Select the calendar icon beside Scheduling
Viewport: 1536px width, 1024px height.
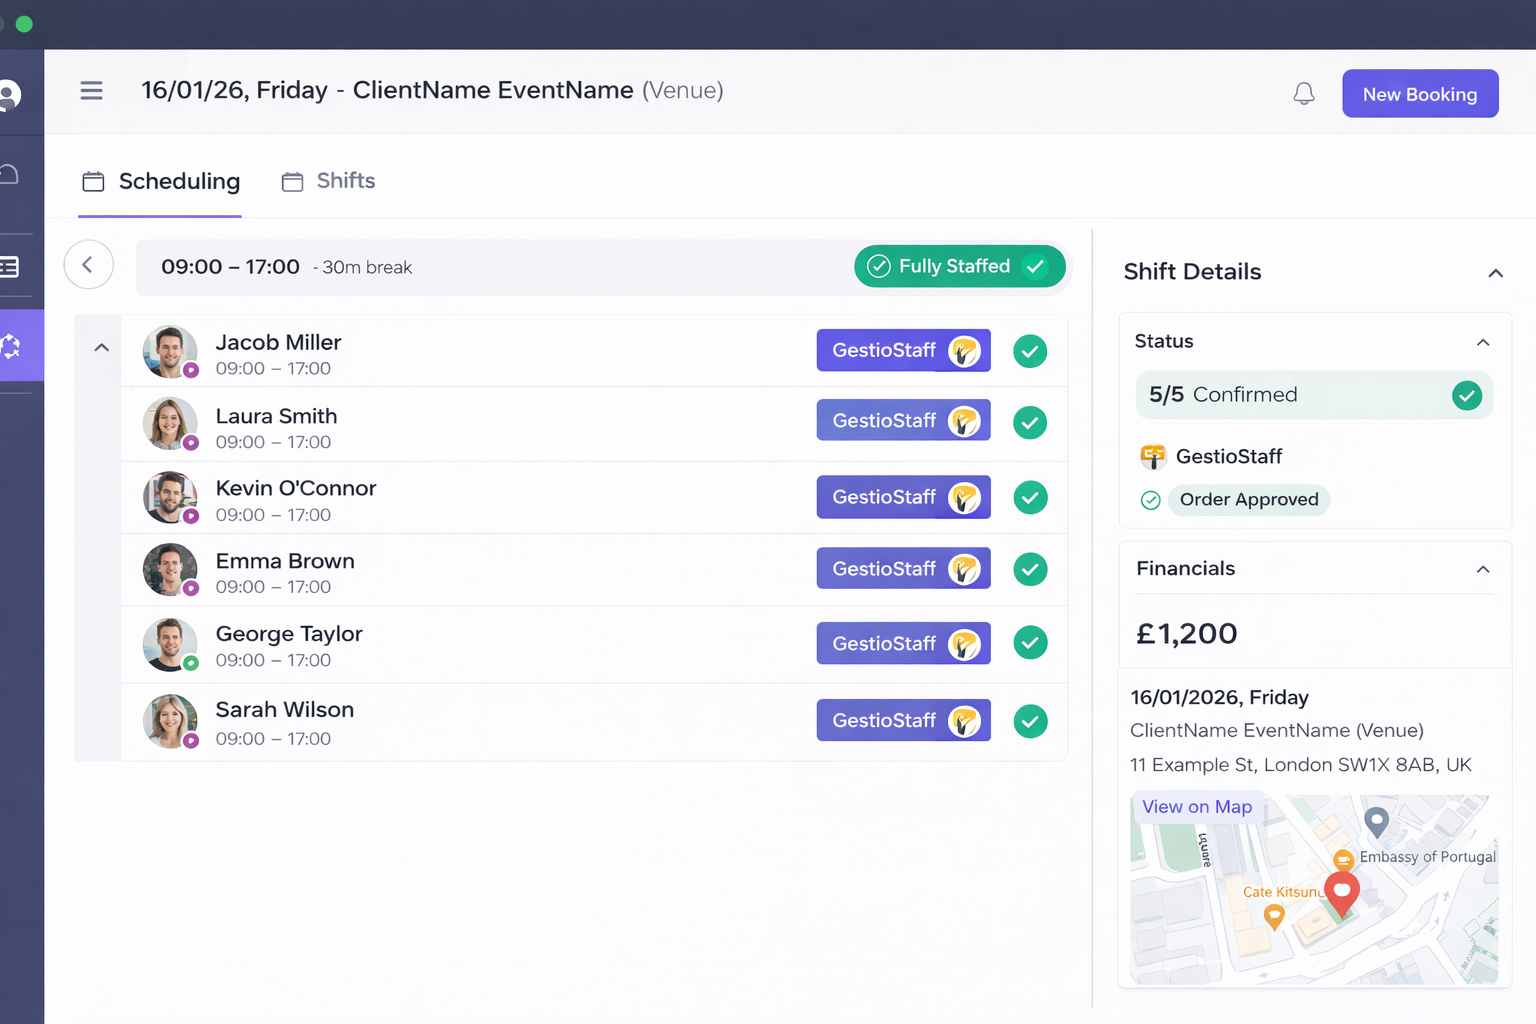tap(93, 181)
